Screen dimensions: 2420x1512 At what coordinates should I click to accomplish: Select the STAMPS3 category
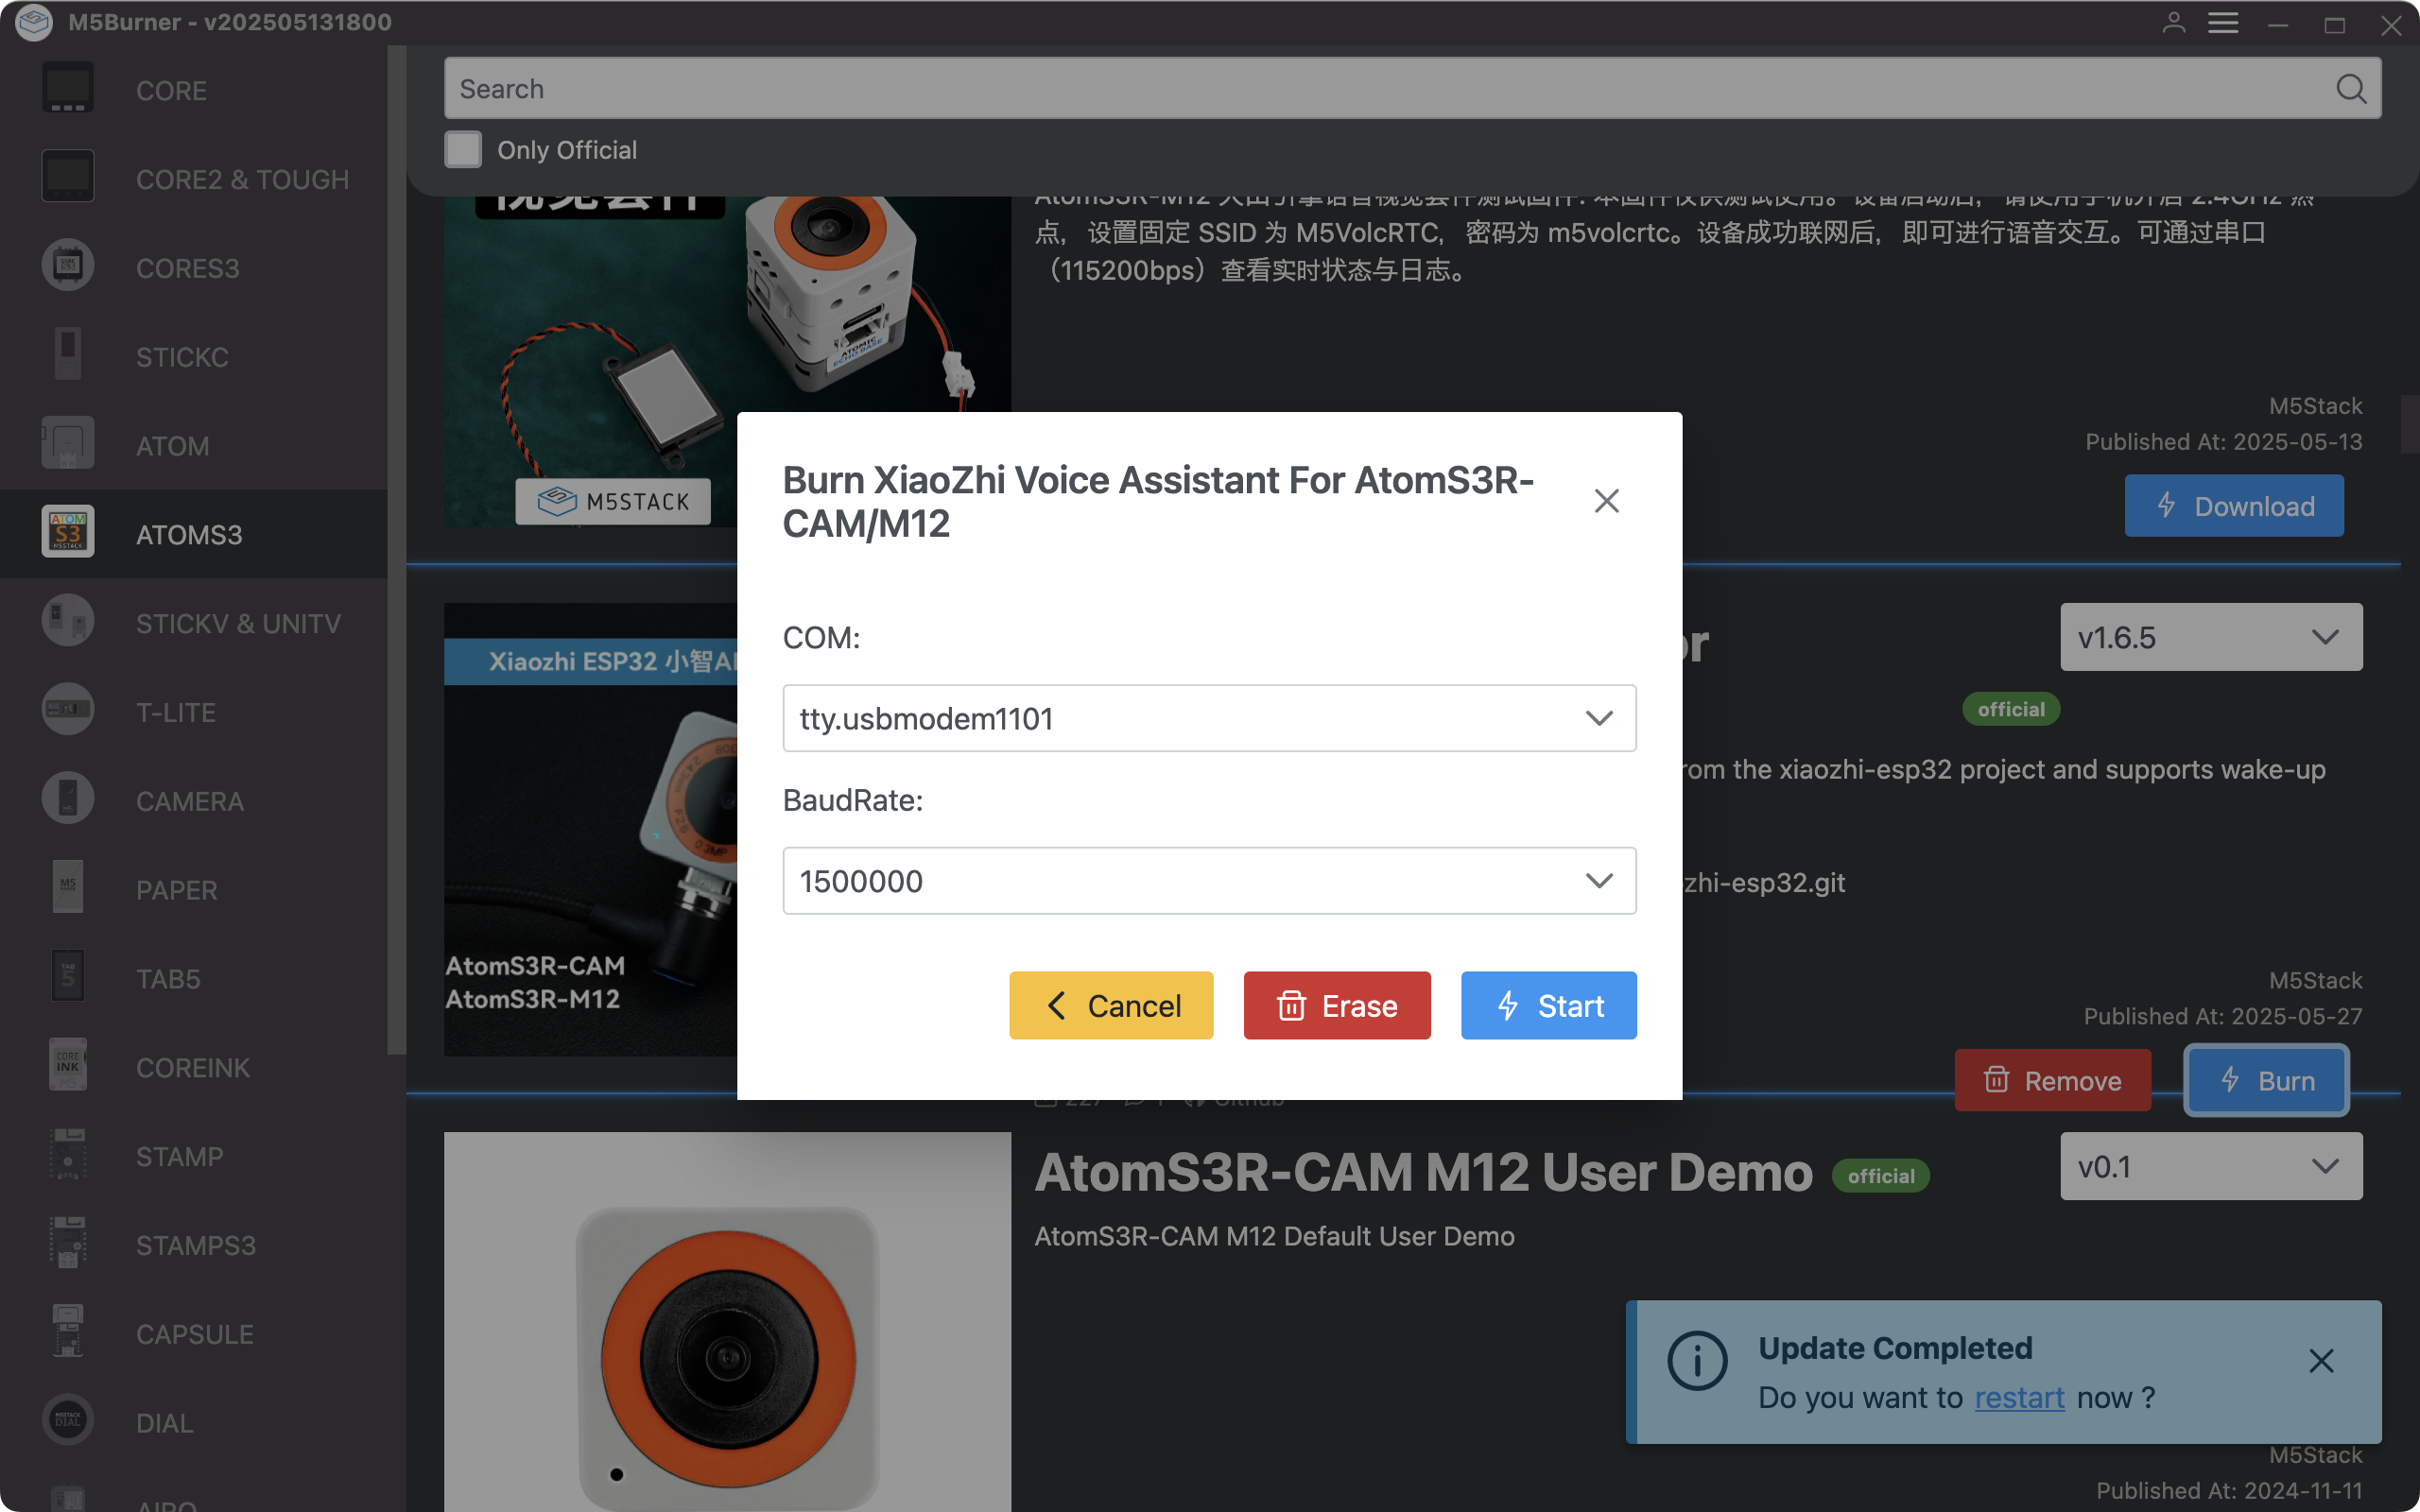click(x=193, y=1245)
